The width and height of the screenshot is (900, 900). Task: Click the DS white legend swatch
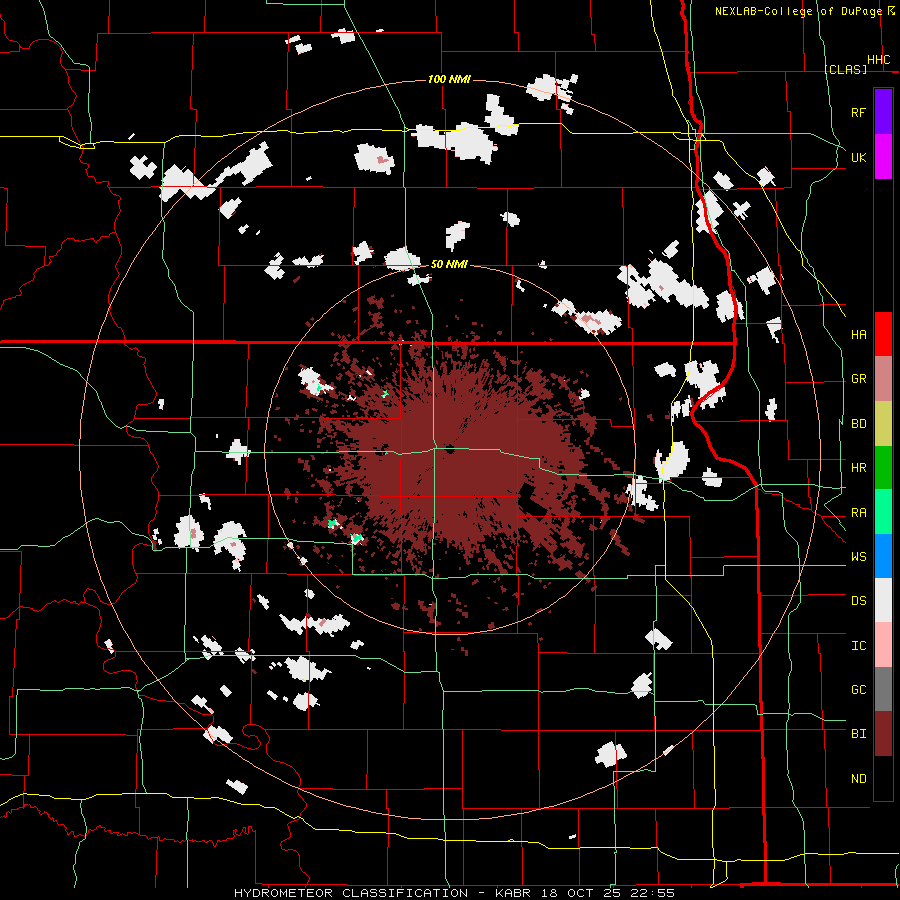click(x=883, y=600)
